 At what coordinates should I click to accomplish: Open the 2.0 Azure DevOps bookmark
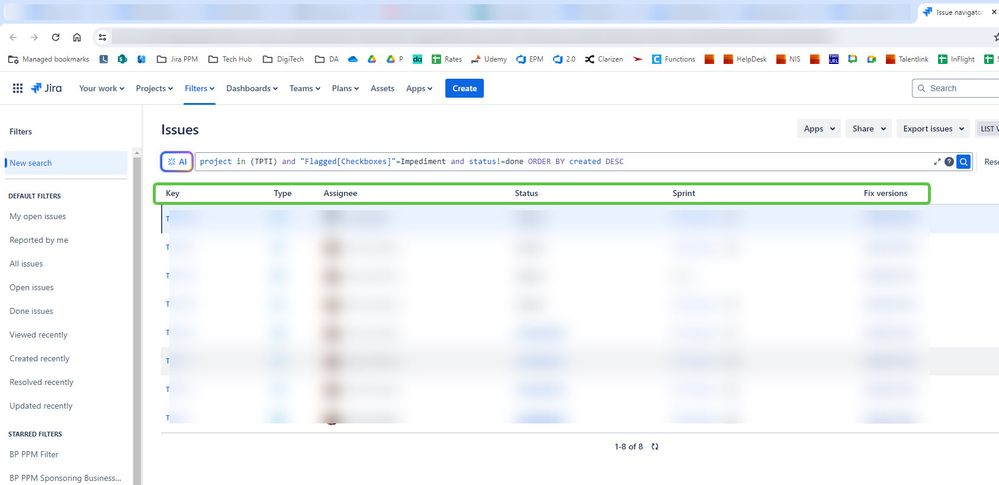[x=564, y=59]
